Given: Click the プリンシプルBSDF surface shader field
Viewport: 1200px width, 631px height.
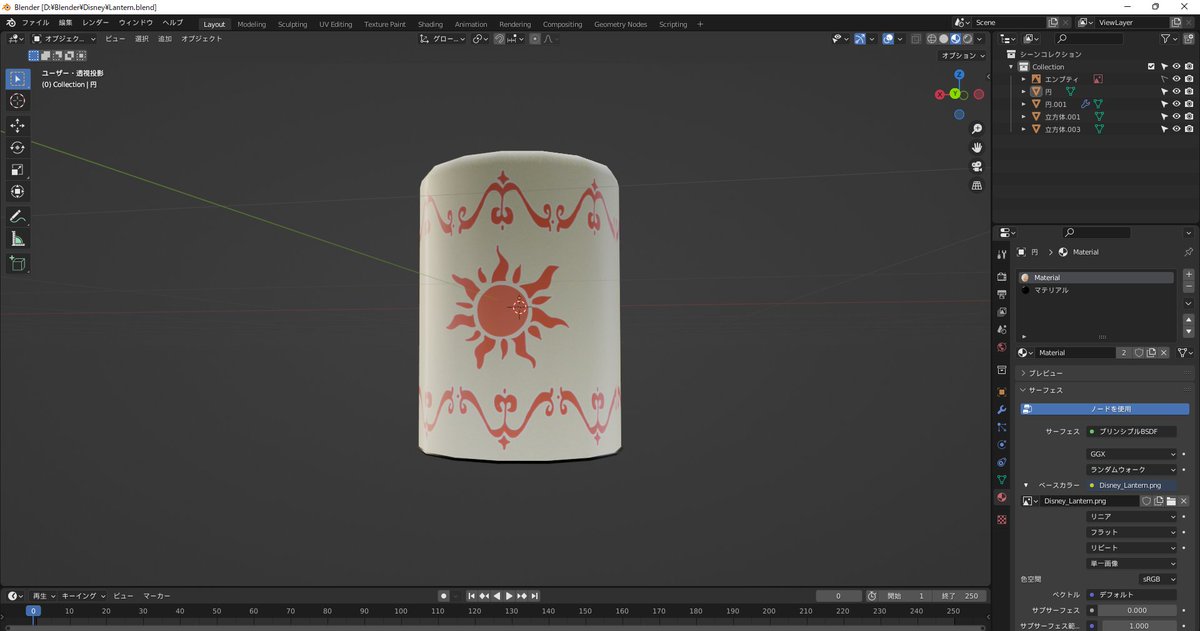Looking at the screenshot, I should pyautogui.click(x=1132, y=431).
